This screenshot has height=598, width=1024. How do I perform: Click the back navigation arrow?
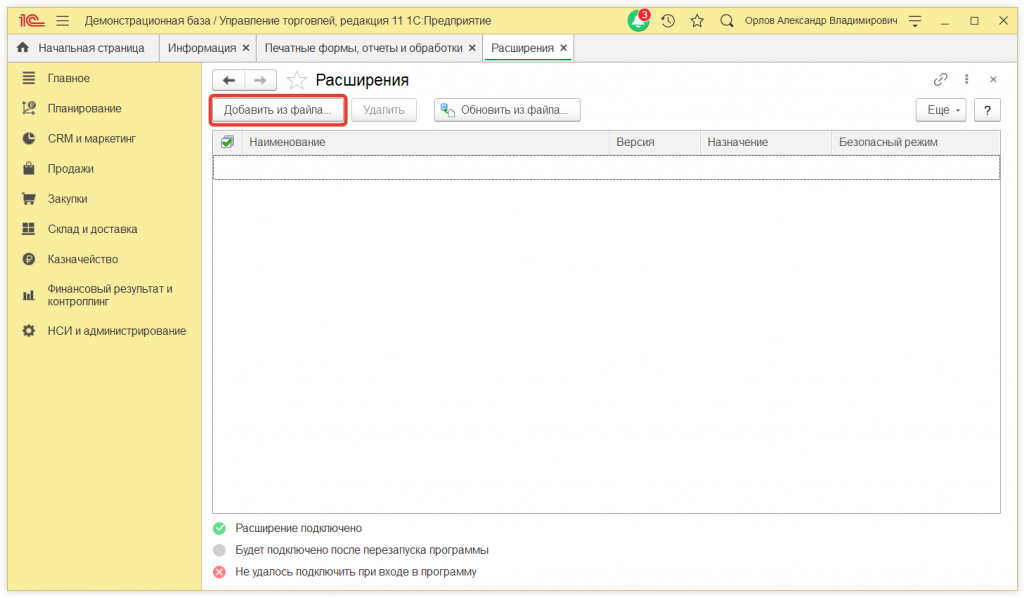[x=229, y=81]
